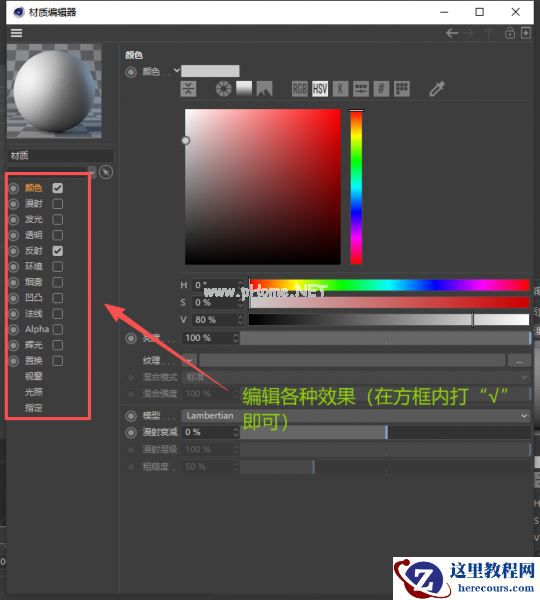
Task: Click the horizontal H hue slider
Action: click(x=389, y=285)
